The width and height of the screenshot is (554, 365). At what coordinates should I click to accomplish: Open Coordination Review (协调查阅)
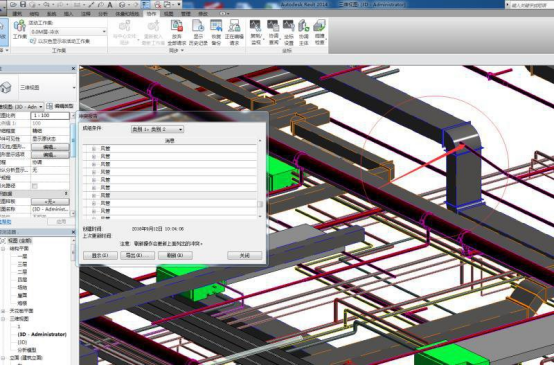(x=273, y=33)
